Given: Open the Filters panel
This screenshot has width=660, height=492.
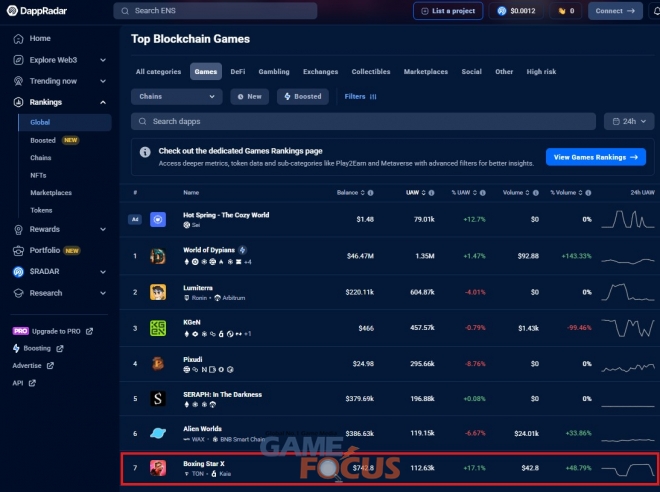Looking at the screenshot, I should click(x=360, y=97).
